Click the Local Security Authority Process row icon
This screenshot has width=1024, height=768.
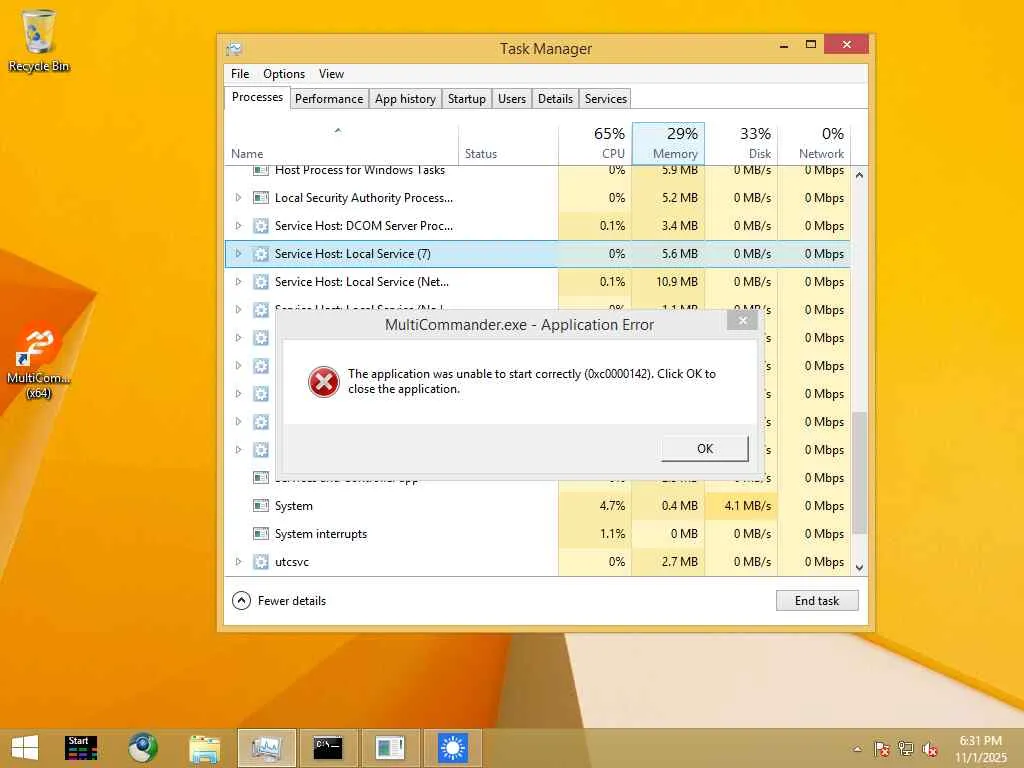click(x=261, y=198)
